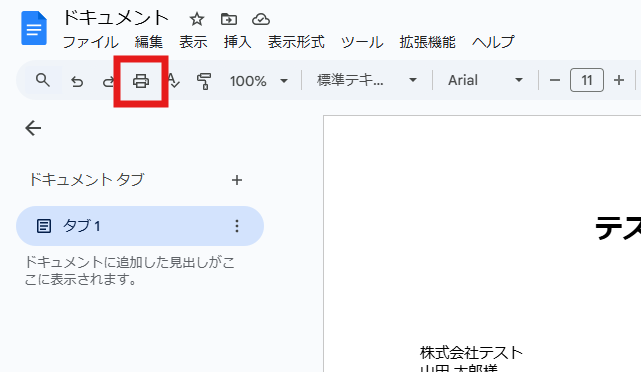This screenshot has height=372, width=641.
Task: Open the 表示形式 menu
Action: click(x=296, y=42)
